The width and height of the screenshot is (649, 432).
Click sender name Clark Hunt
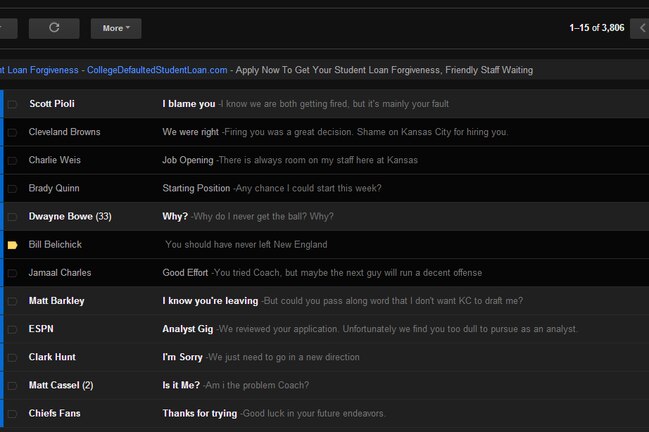point(52,357)
